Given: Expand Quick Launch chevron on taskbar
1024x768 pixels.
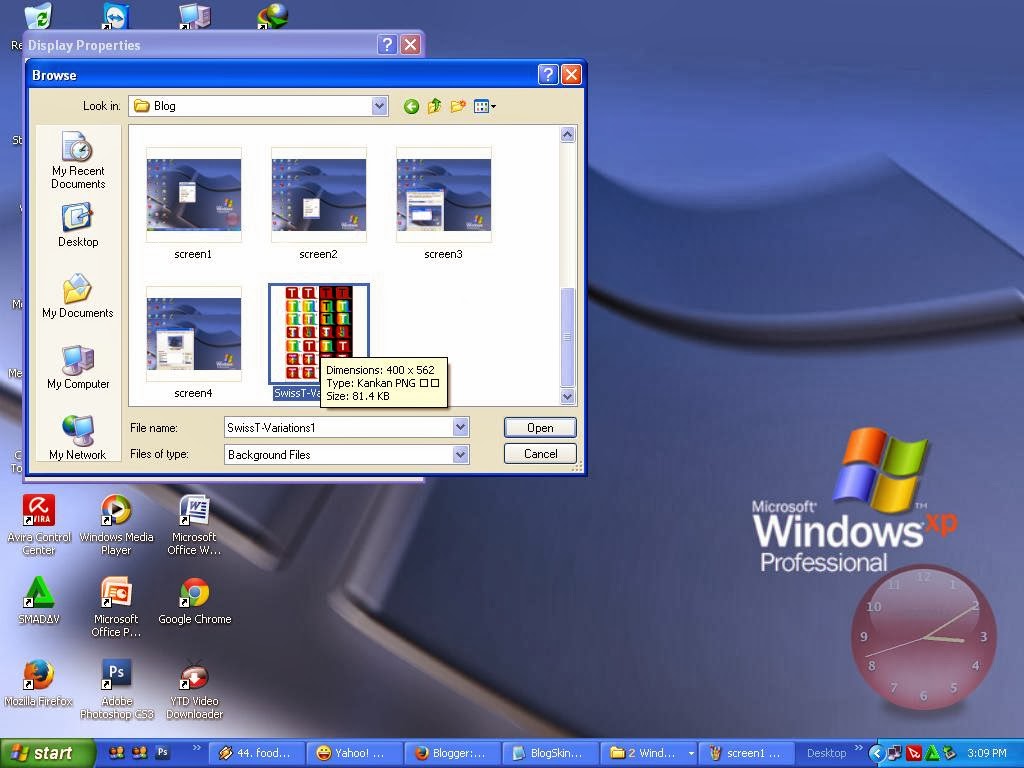Looking at the screenshot, I should point(196,748).
